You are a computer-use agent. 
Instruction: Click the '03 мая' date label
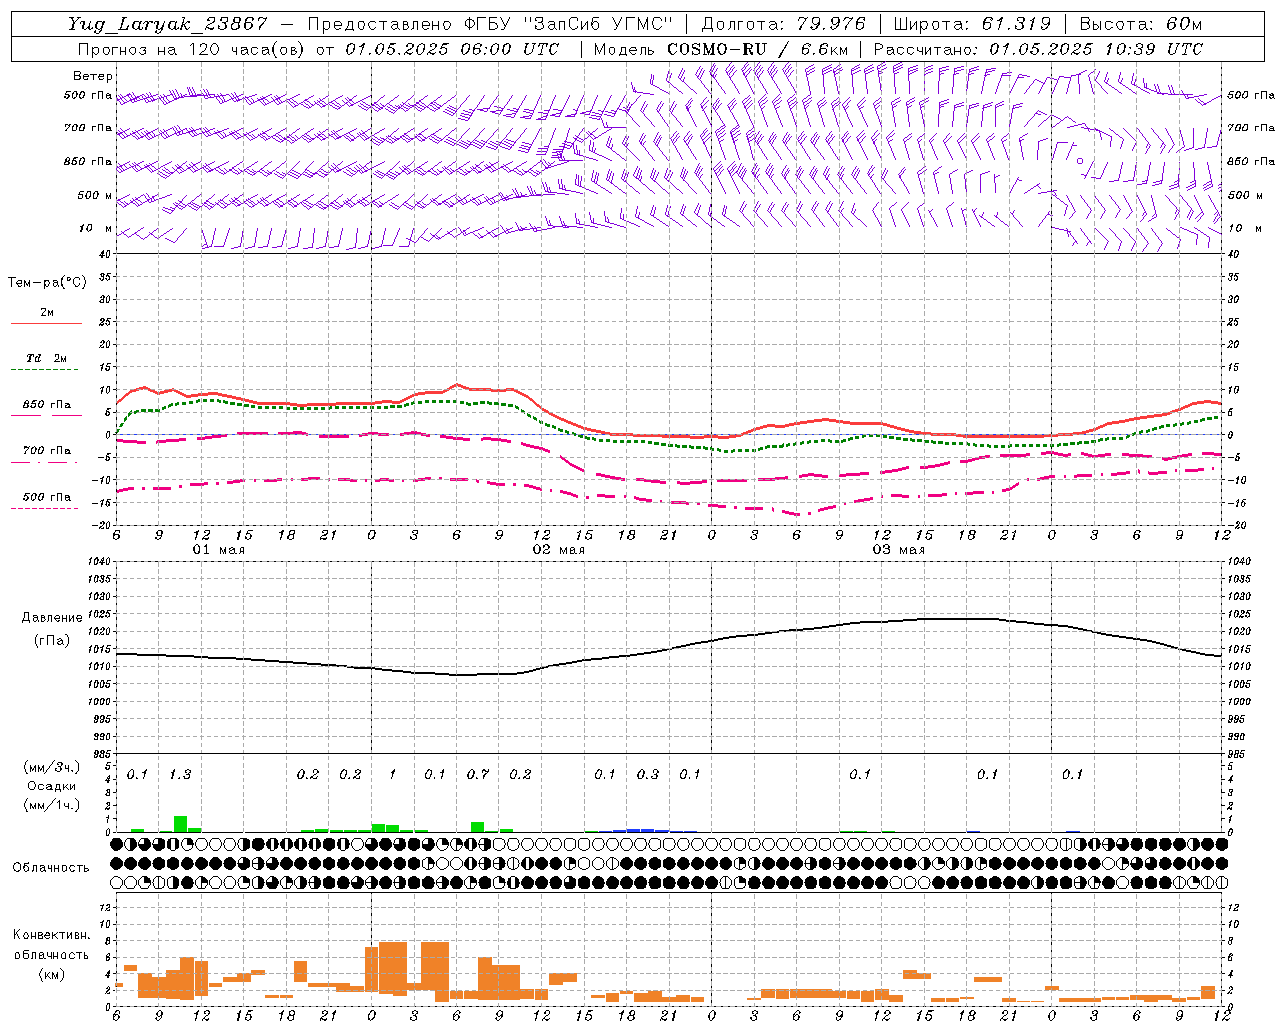pyautogui.click(x=899, y=550)
